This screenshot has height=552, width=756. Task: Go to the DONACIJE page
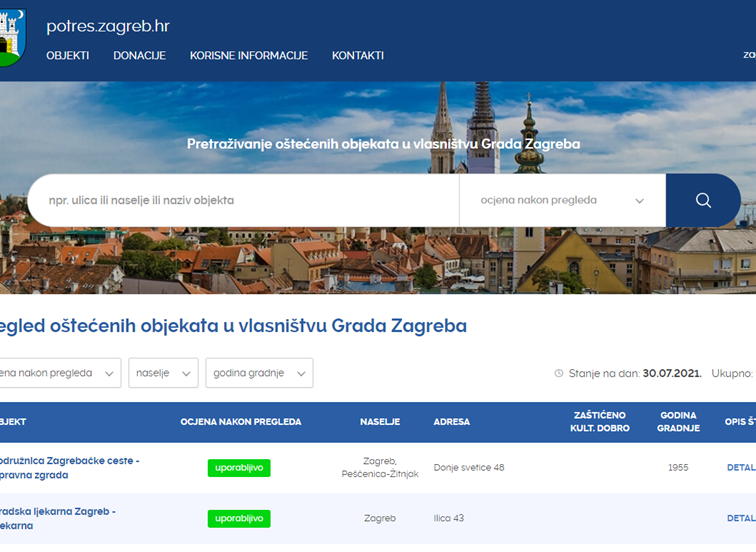(x=139, y=56)
